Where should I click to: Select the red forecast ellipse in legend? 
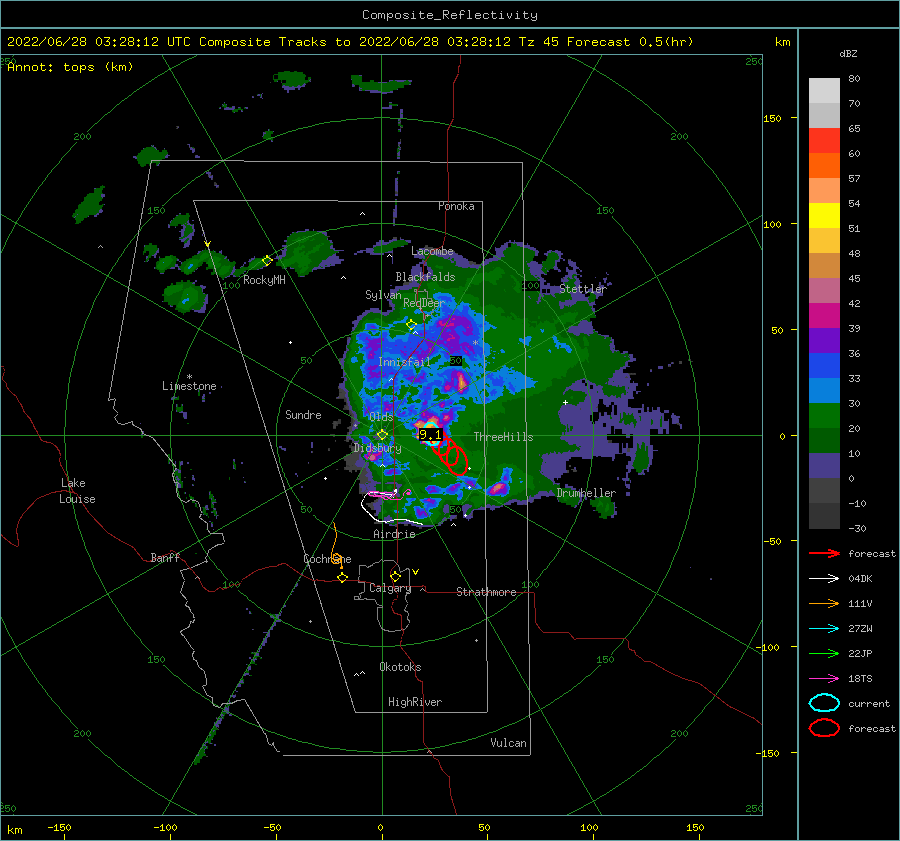coord(824,728)
